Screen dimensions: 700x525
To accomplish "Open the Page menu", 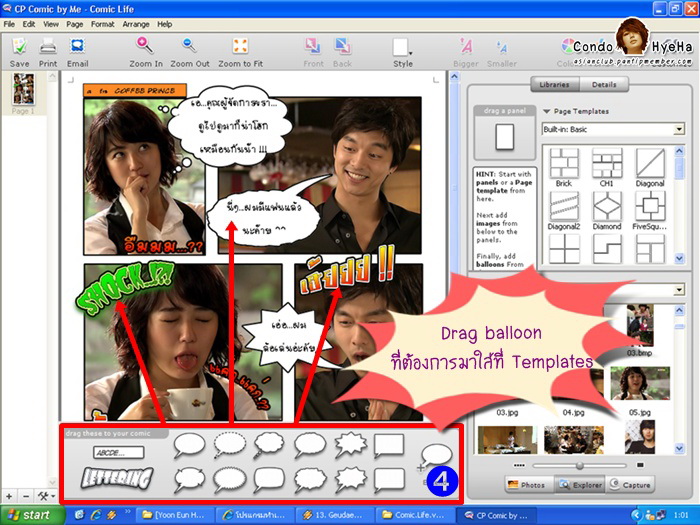I will [x=75, y=24].
